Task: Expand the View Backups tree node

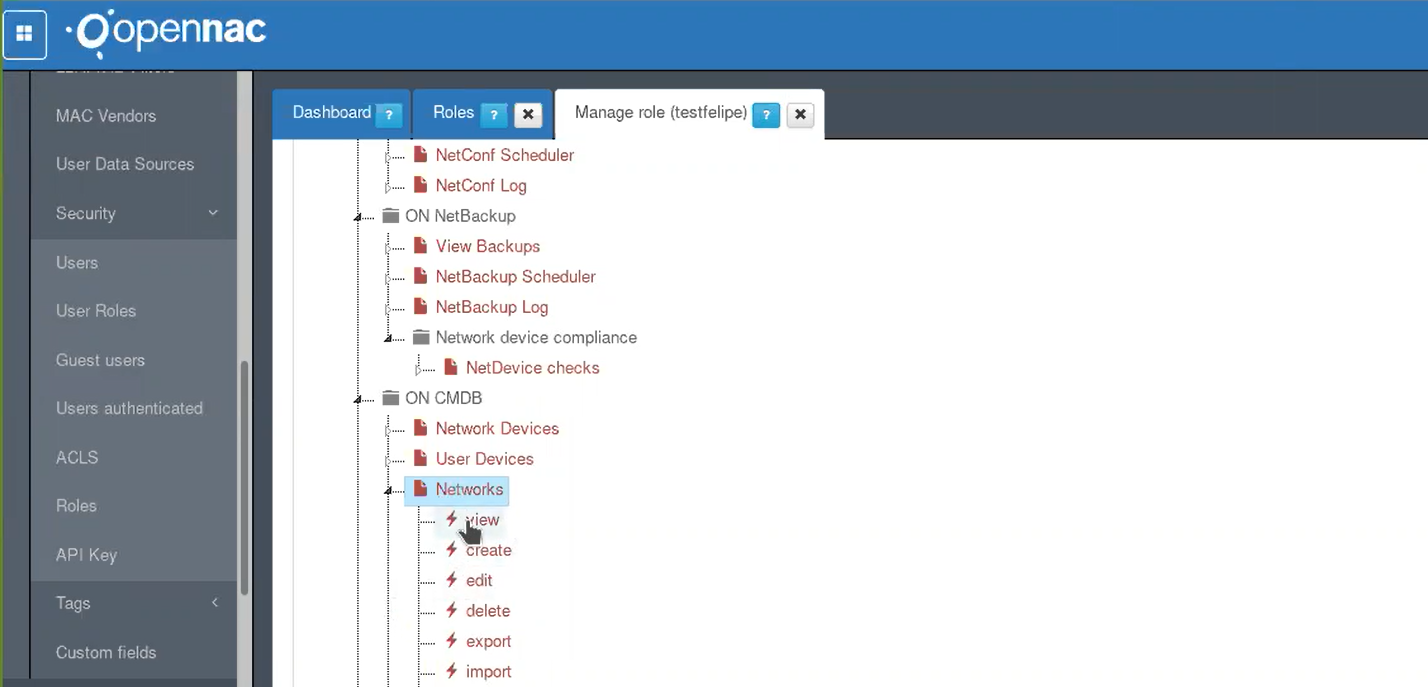Action: tap(388, 248)
